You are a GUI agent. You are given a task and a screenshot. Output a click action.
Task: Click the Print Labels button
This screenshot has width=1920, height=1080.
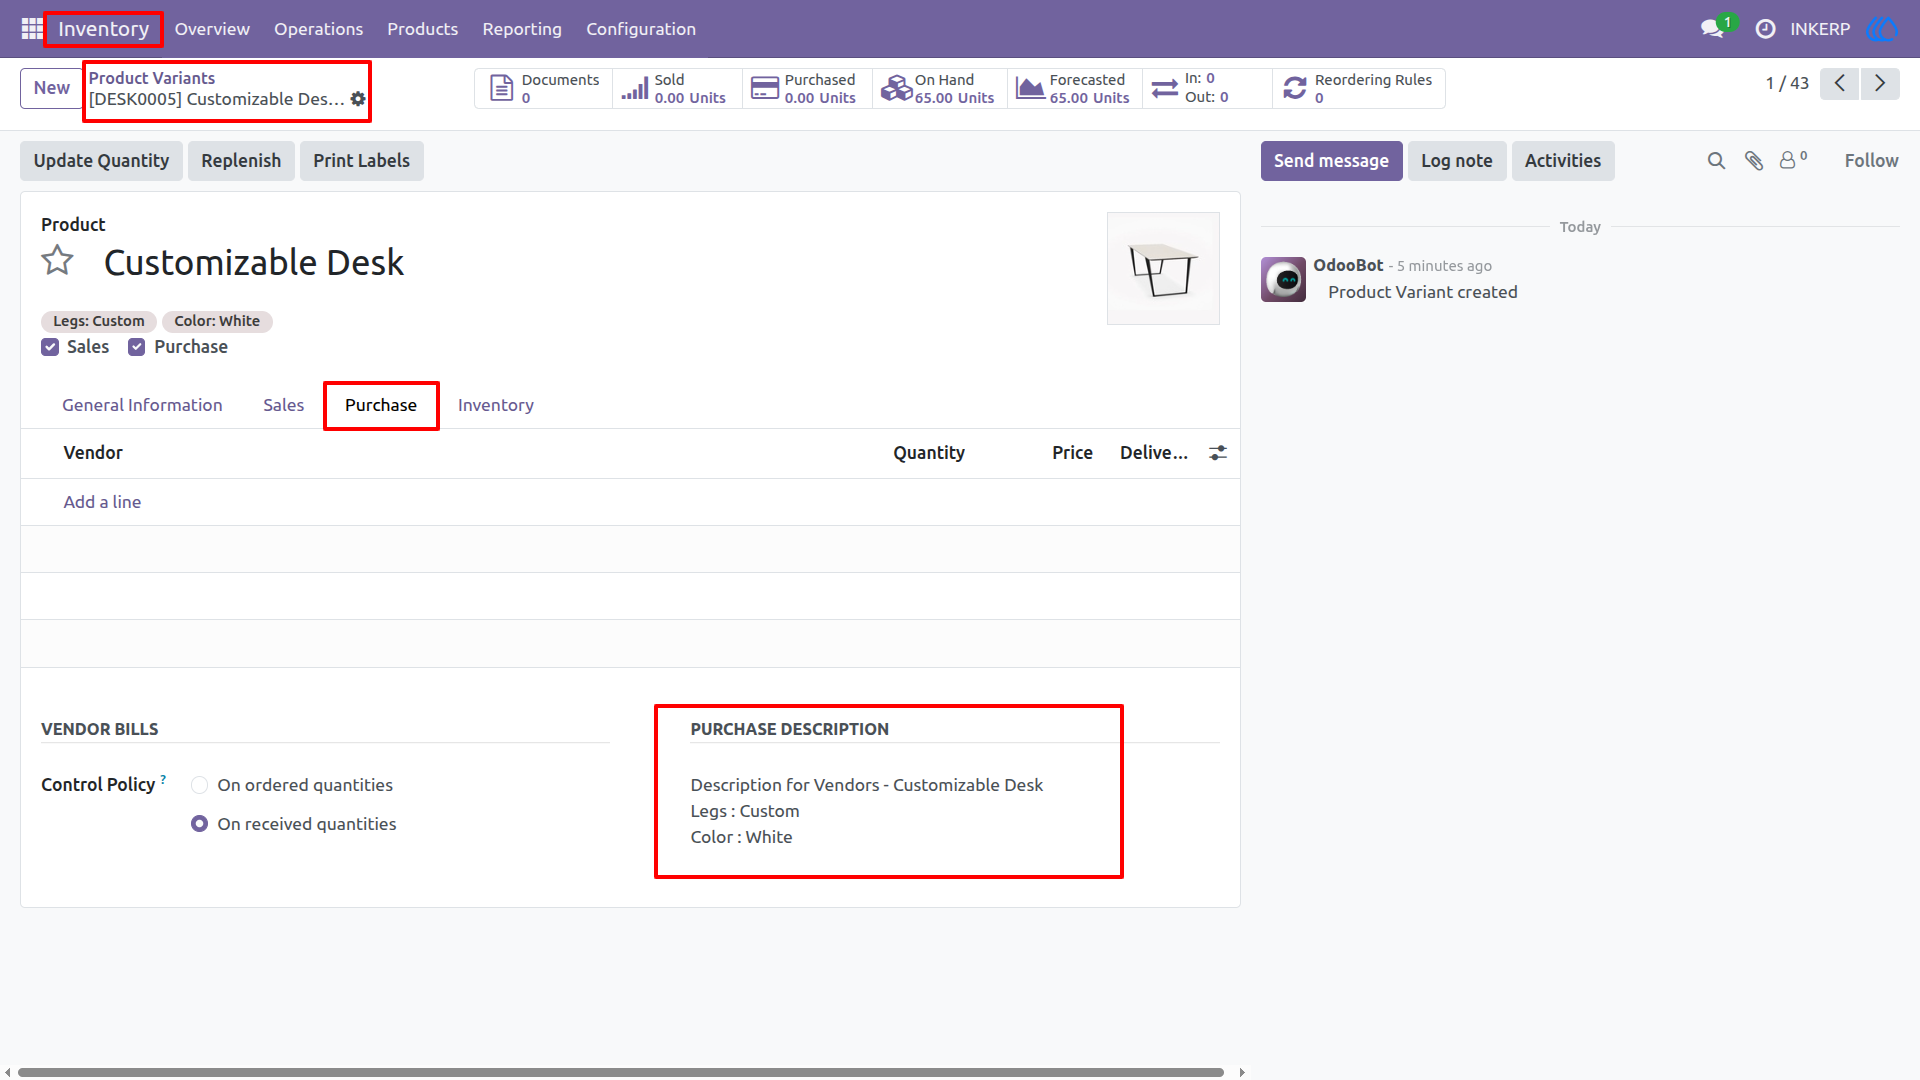click(361, 161)
